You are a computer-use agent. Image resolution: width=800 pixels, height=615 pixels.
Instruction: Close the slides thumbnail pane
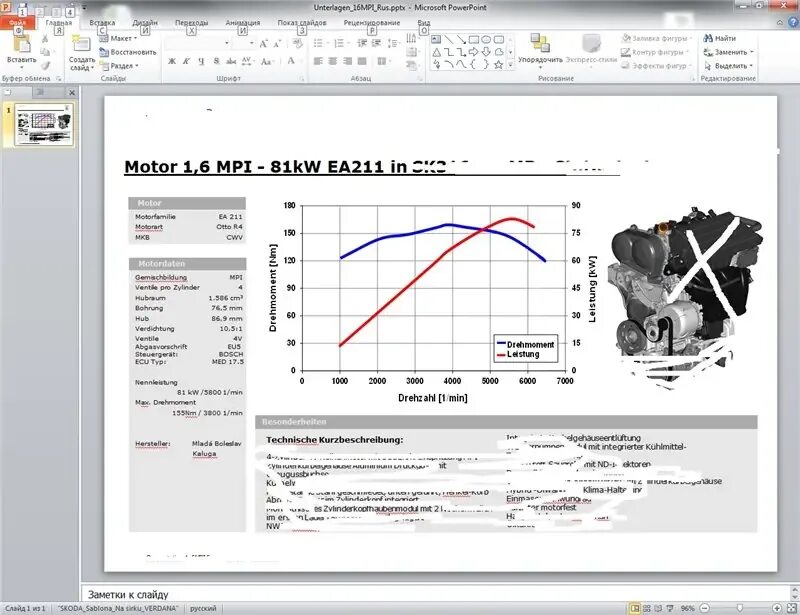[72, 92]
